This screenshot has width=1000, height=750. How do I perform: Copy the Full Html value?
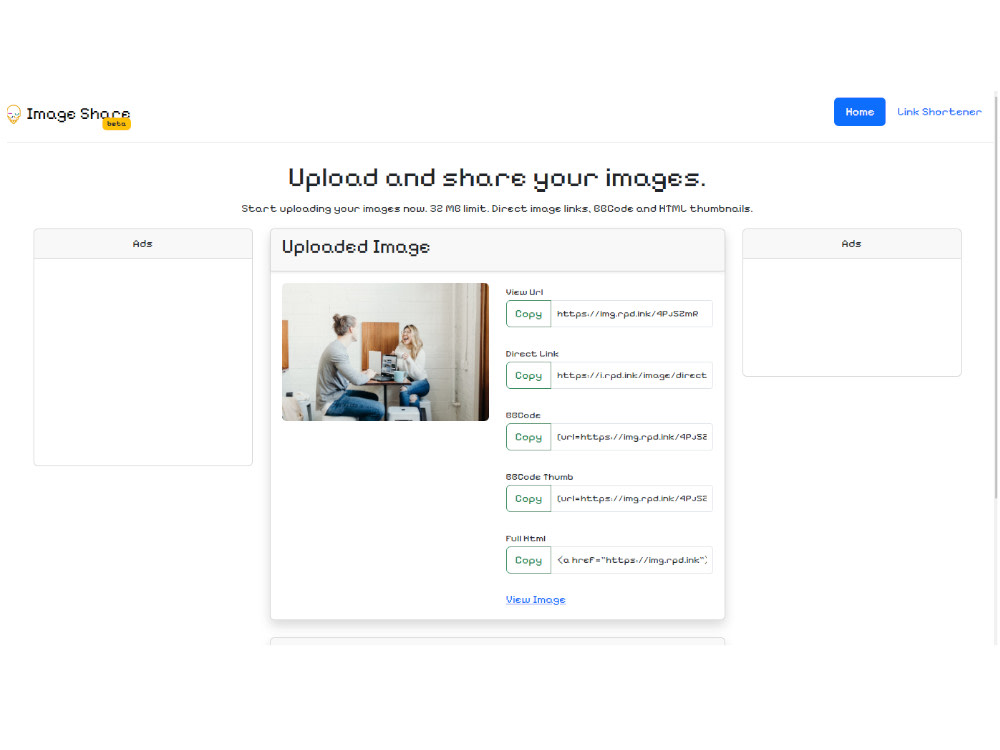tap(528, 560)
